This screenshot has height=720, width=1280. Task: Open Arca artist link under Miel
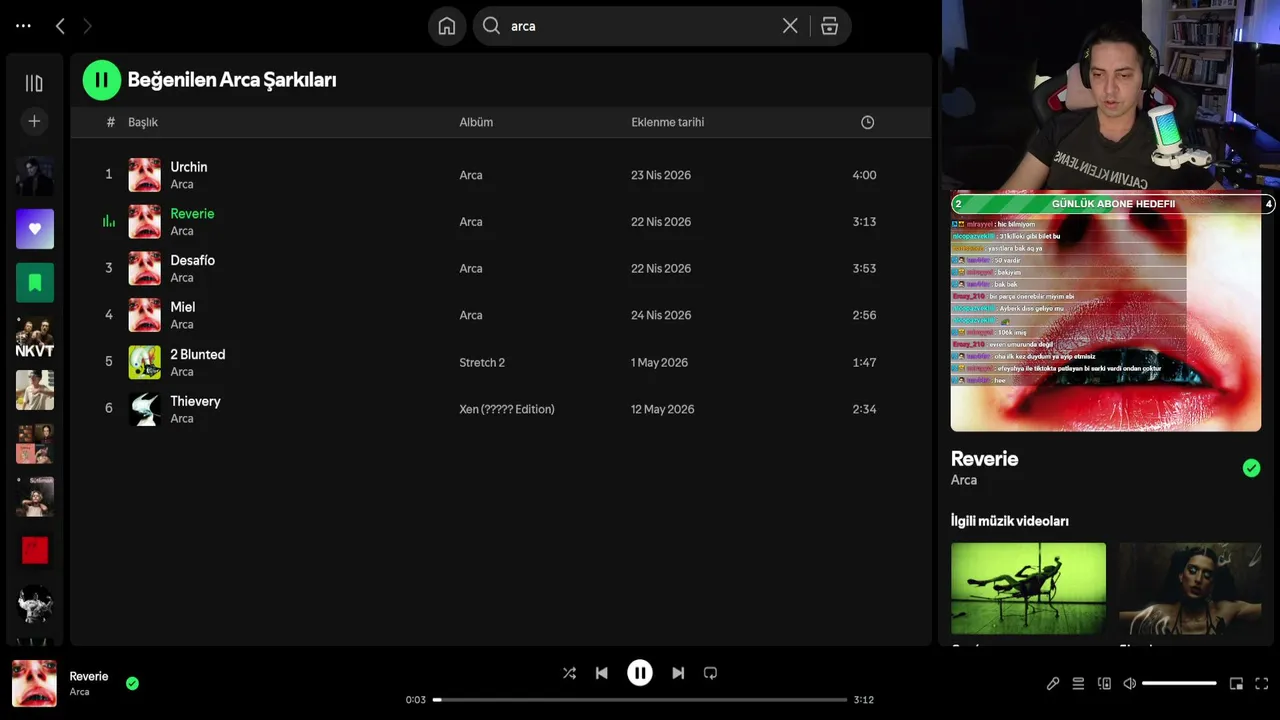click(182, 324)
